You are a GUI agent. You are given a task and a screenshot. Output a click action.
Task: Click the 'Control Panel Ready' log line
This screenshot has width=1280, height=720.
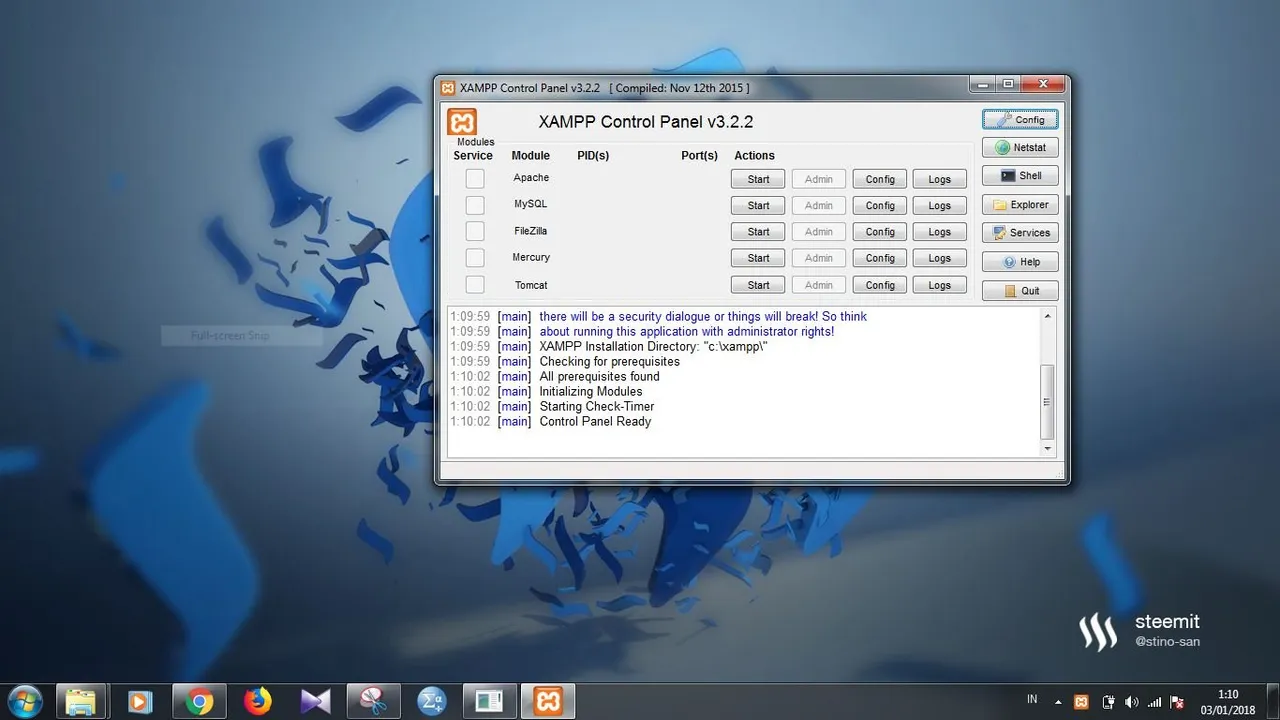click(595, 422)
